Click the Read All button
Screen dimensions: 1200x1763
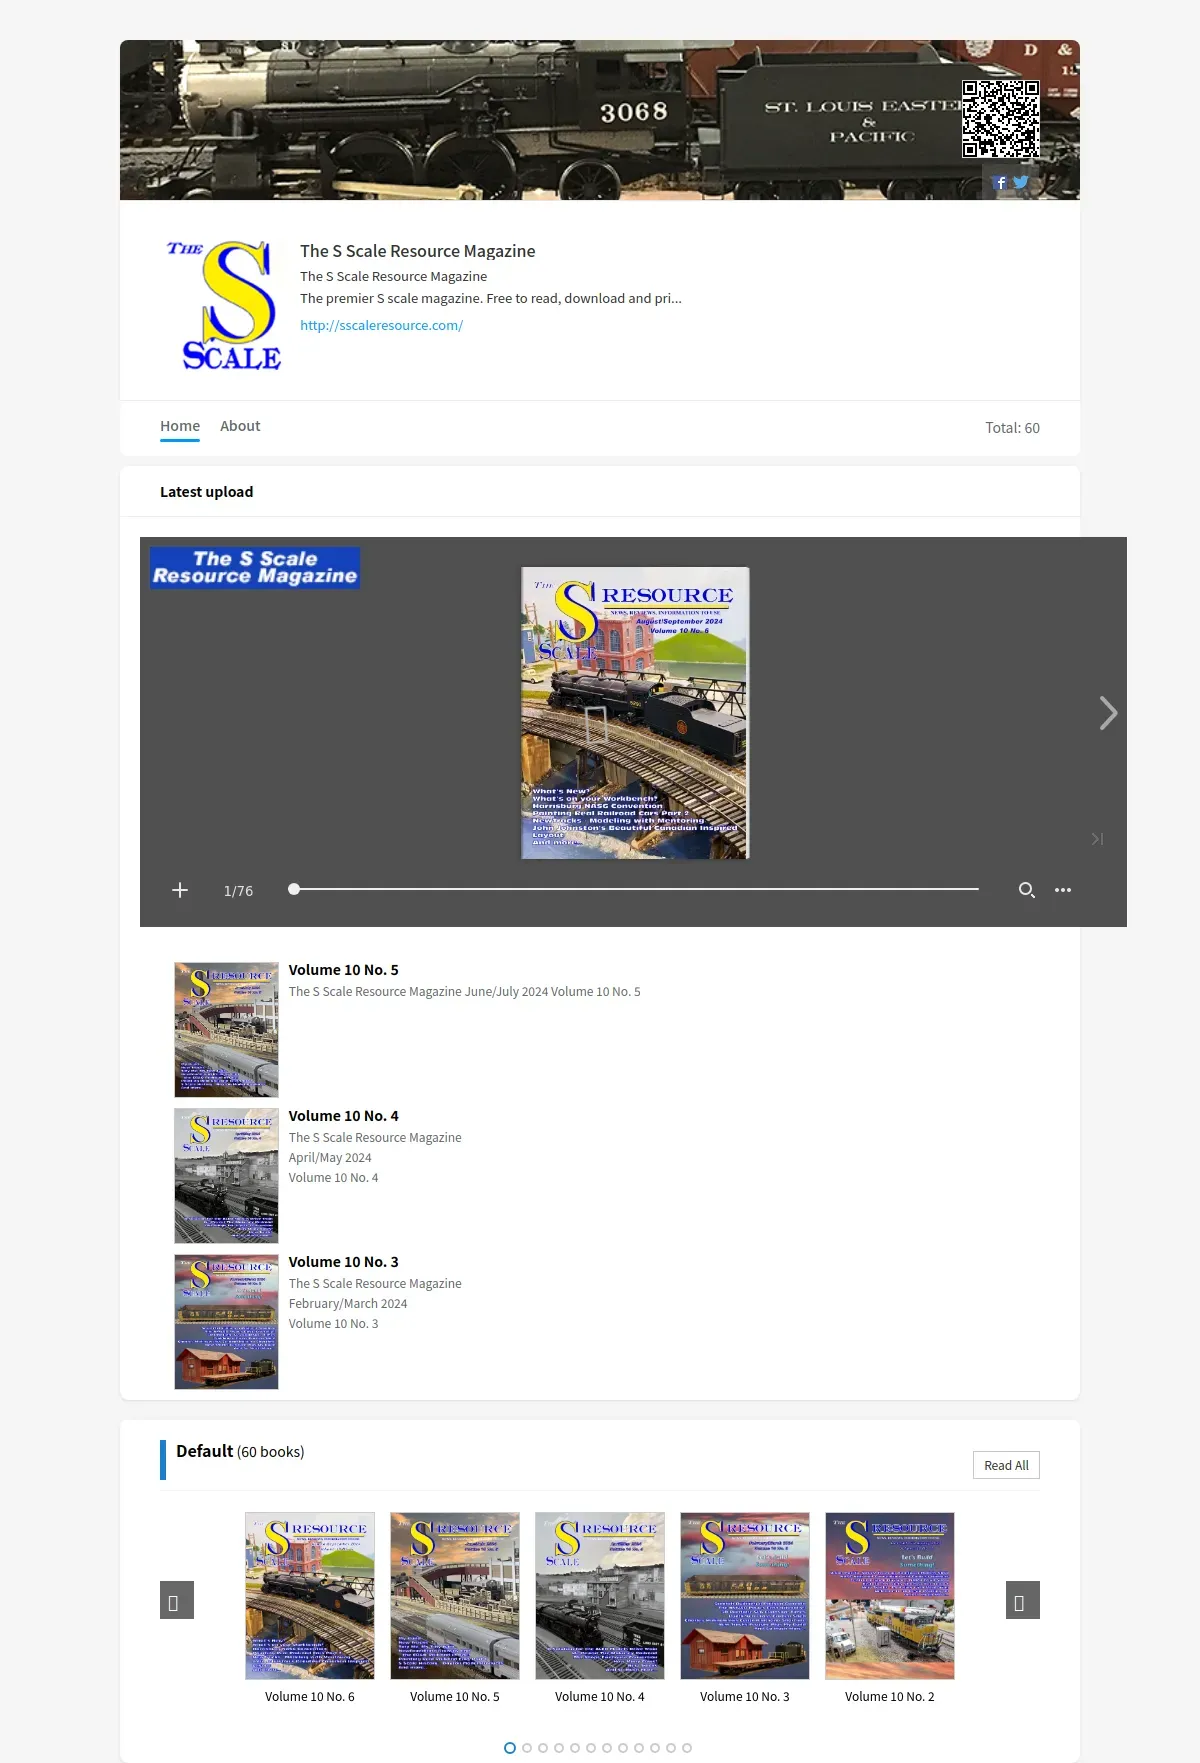(x=1006, y=1465)
